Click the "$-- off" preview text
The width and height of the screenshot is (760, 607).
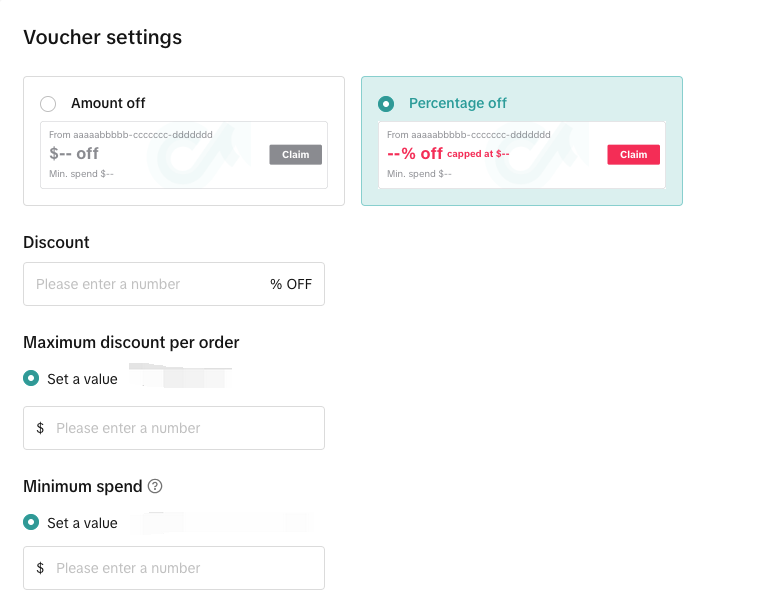click(x=74, y=154)
